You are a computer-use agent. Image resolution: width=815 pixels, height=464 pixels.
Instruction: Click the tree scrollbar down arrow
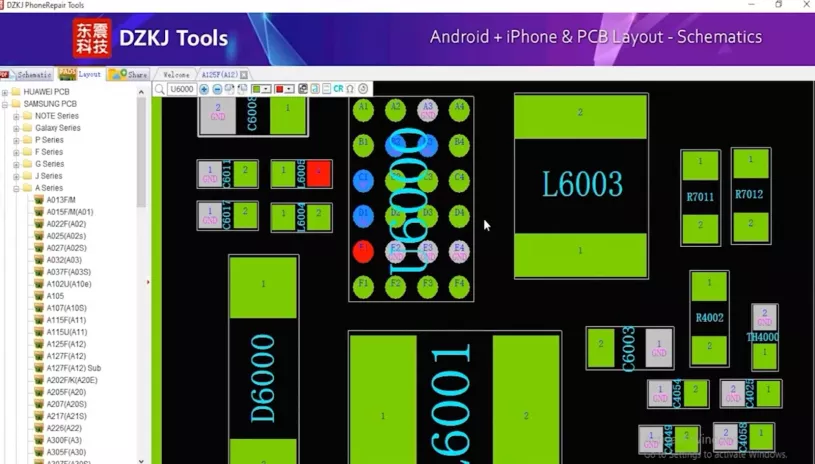point(141,460)
